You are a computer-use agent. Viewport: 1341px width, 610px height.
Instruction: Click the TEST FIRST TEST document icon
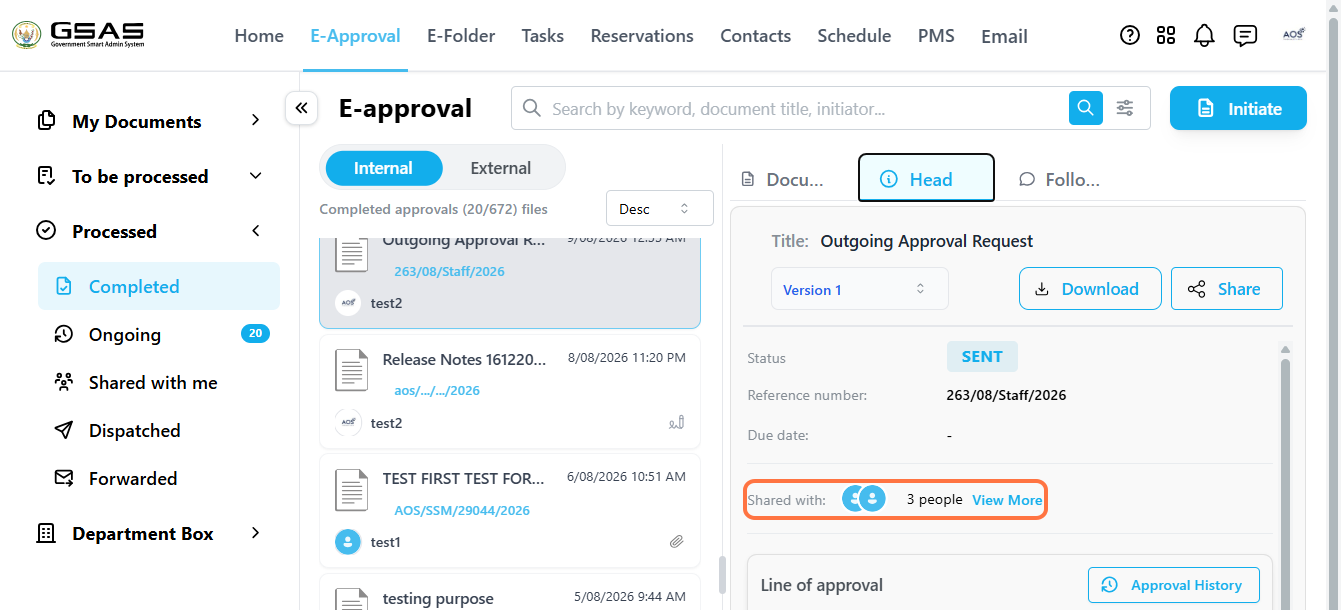point(351,490)
